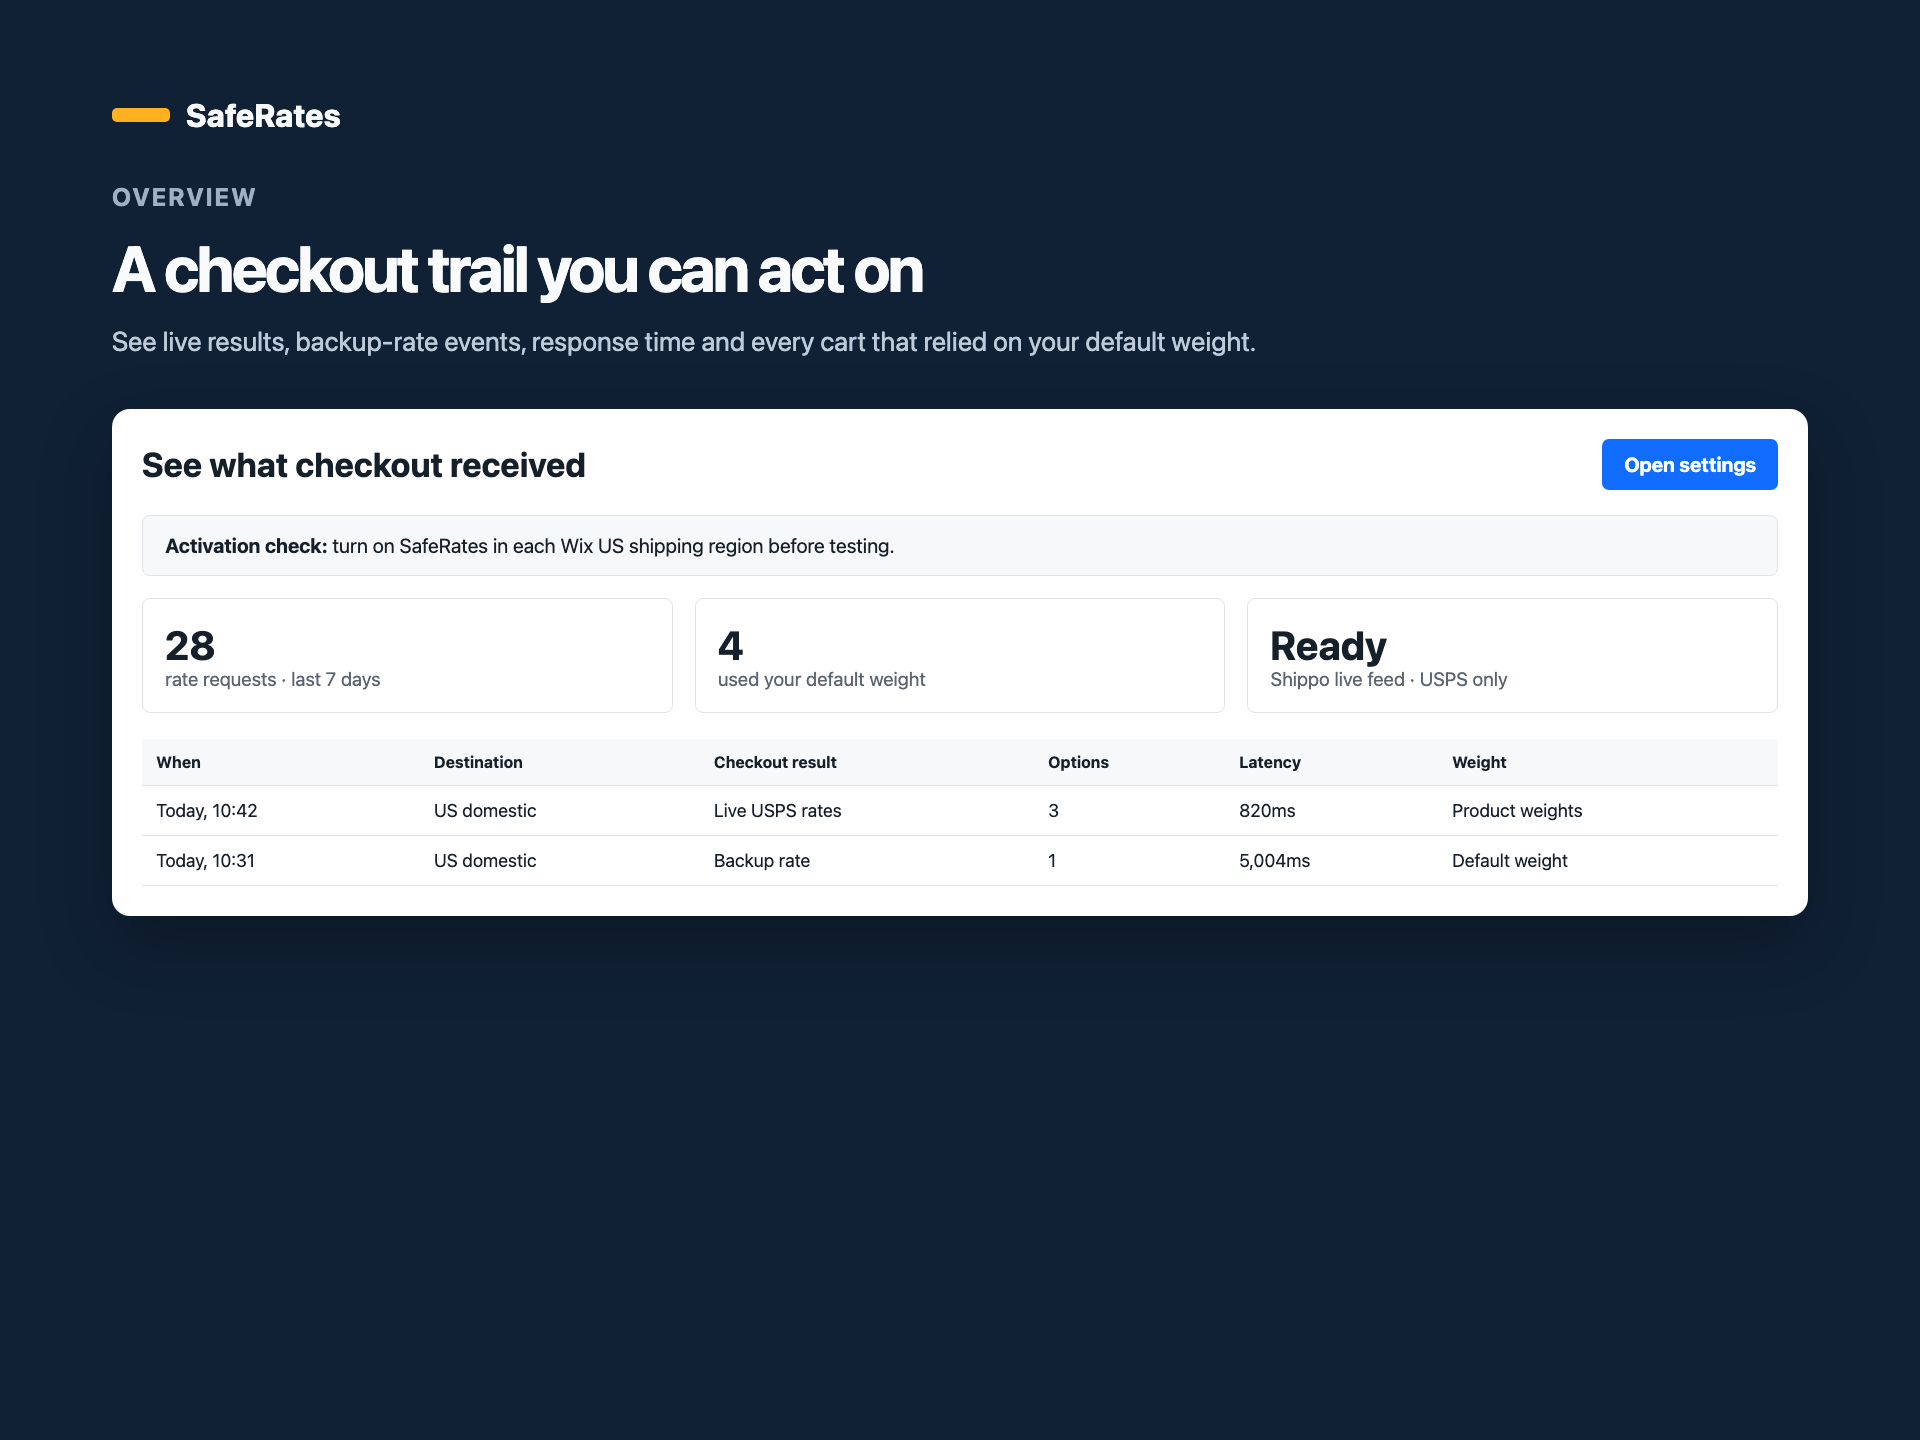Select the Today, 10:31 table row

pyautogui.click(x=960, y=861)
